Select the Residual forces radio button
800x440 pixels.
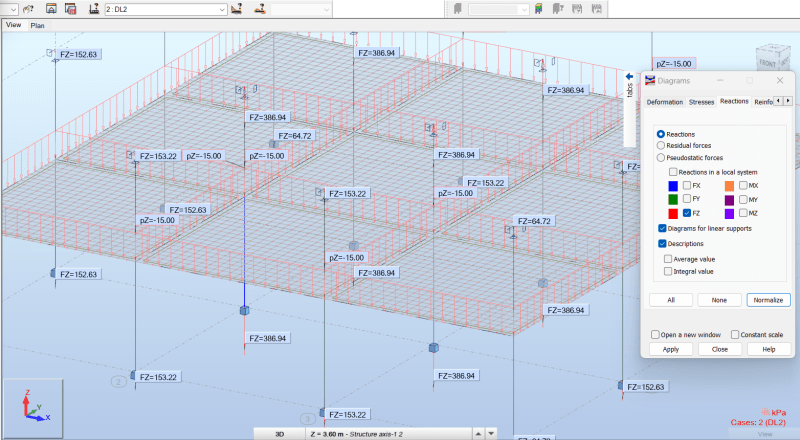[x=661, y=145]
